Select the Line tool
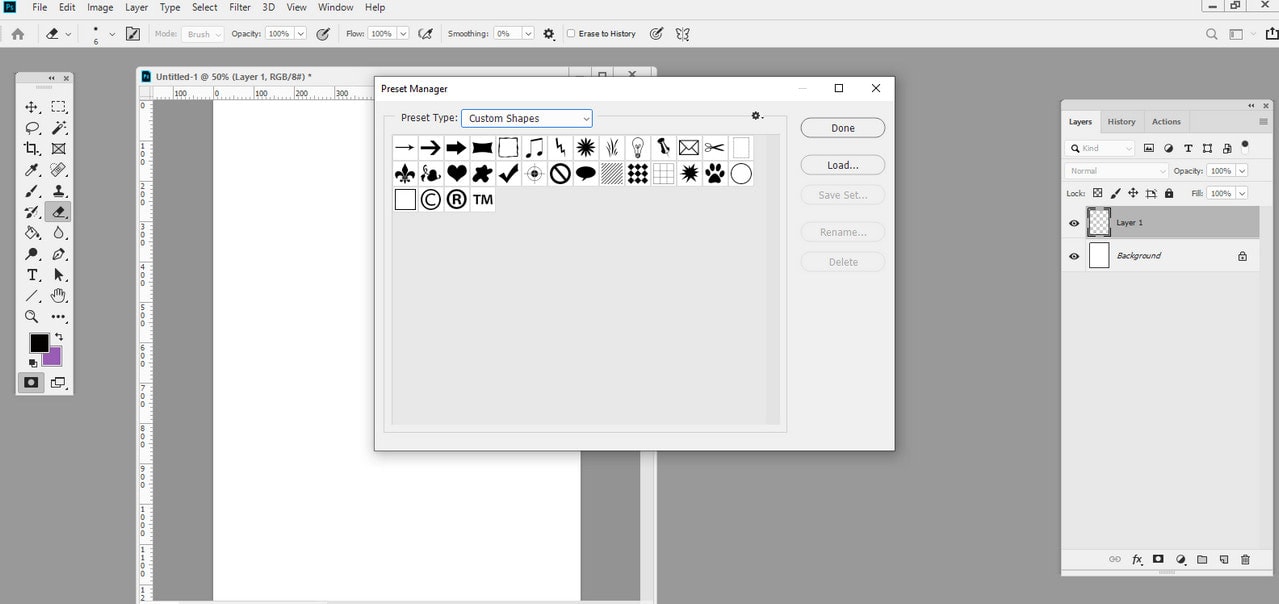The image size is (1279, 604). 32,296
